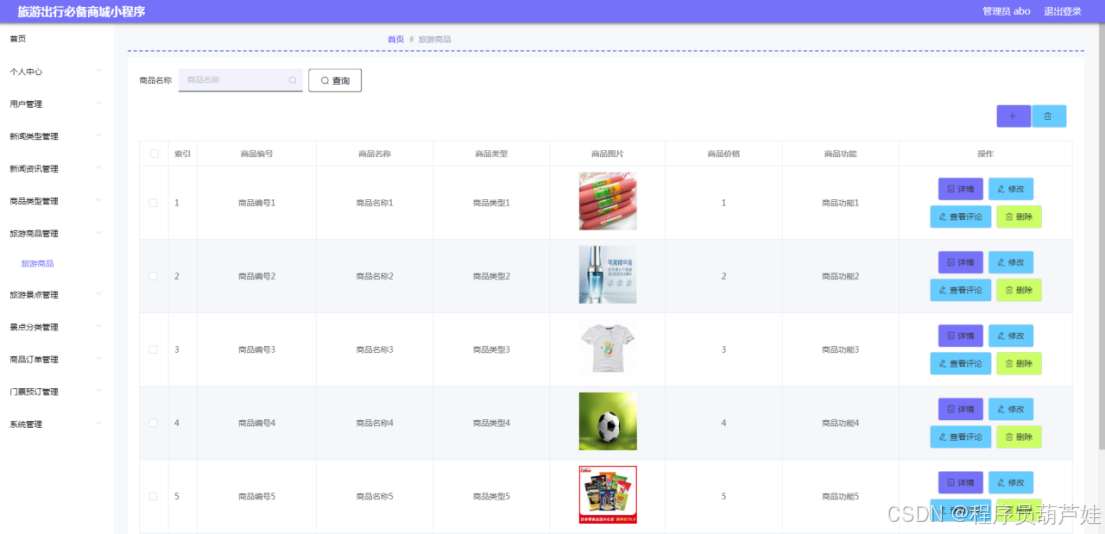Open the white T-shirt product thumbnail
This screenshot has height=534, width=1105.
pyautogui.click(x=607, y=348)
